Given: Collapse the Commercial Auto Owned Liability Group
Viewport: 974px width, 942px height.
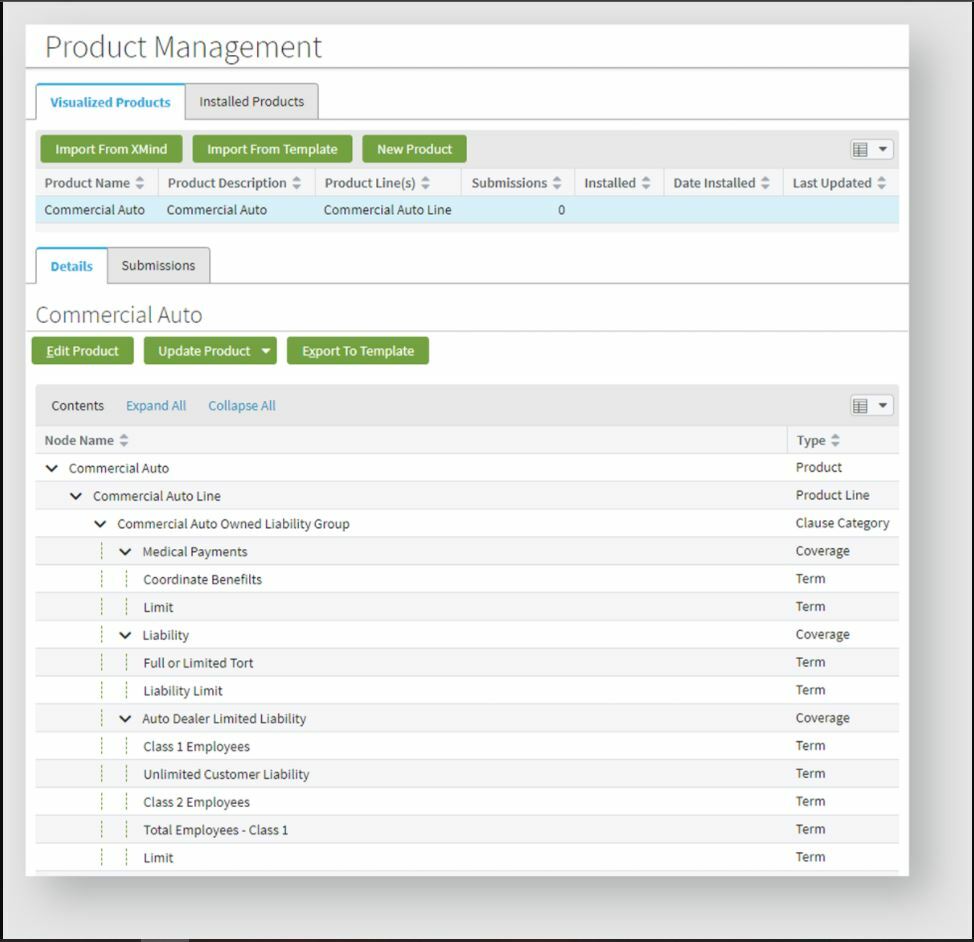Looking at the screenshot, I should point(100,523).
